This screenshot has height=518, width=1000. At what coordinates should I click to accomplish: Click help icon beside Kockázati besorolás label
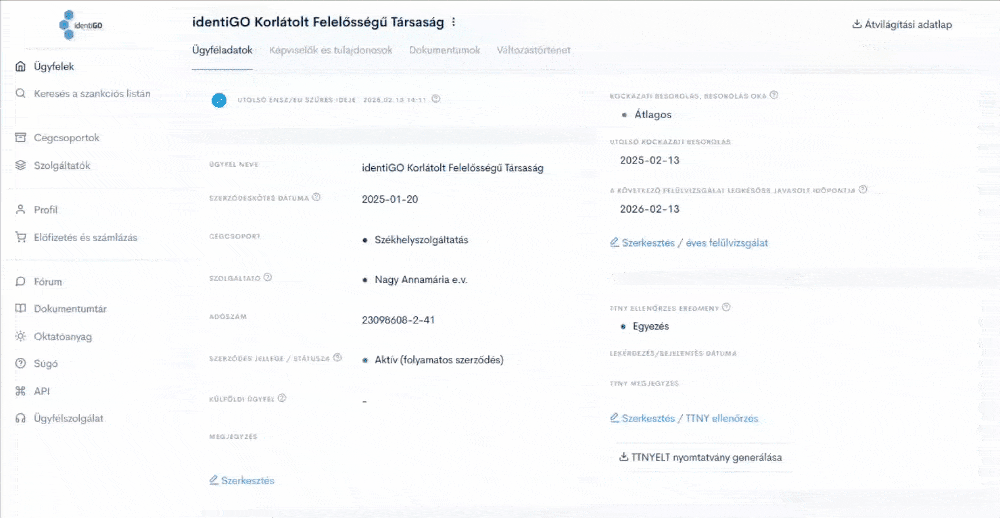774,95
